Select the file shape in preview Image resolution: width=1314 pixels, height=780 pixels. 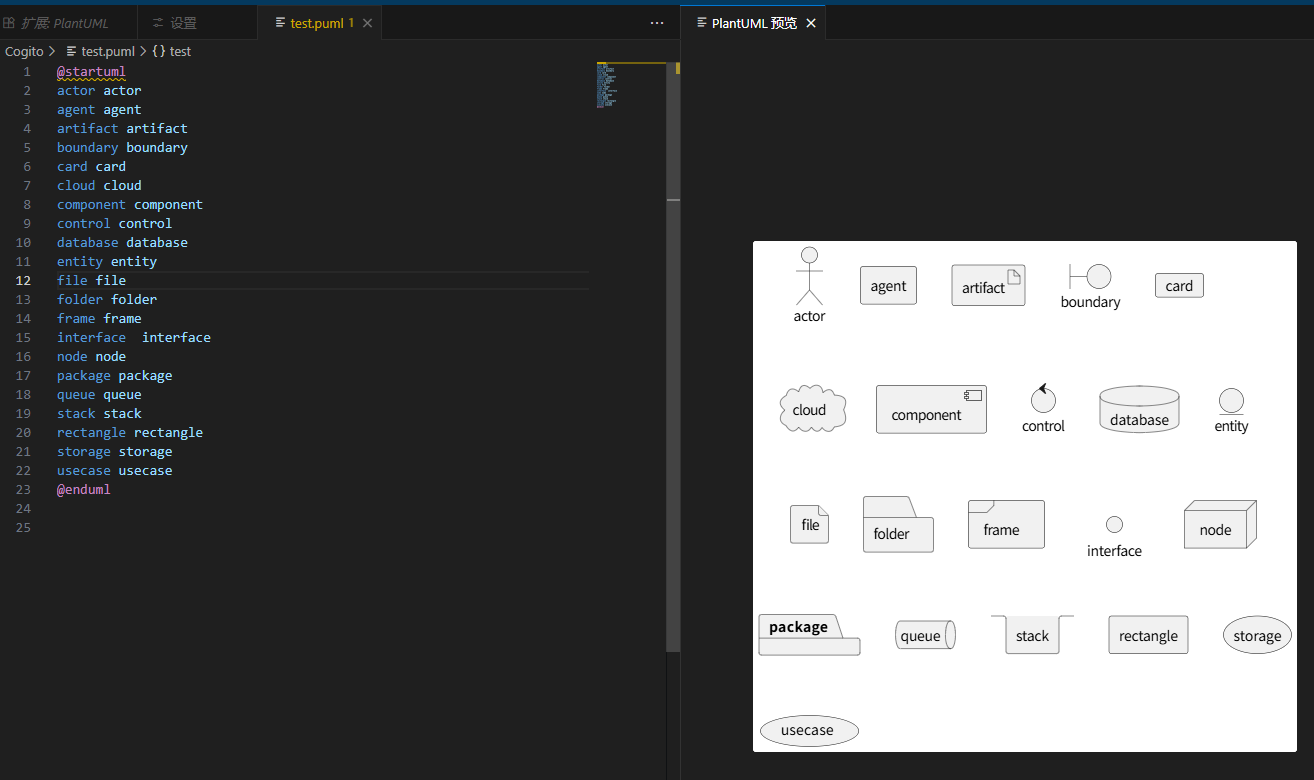810,524
